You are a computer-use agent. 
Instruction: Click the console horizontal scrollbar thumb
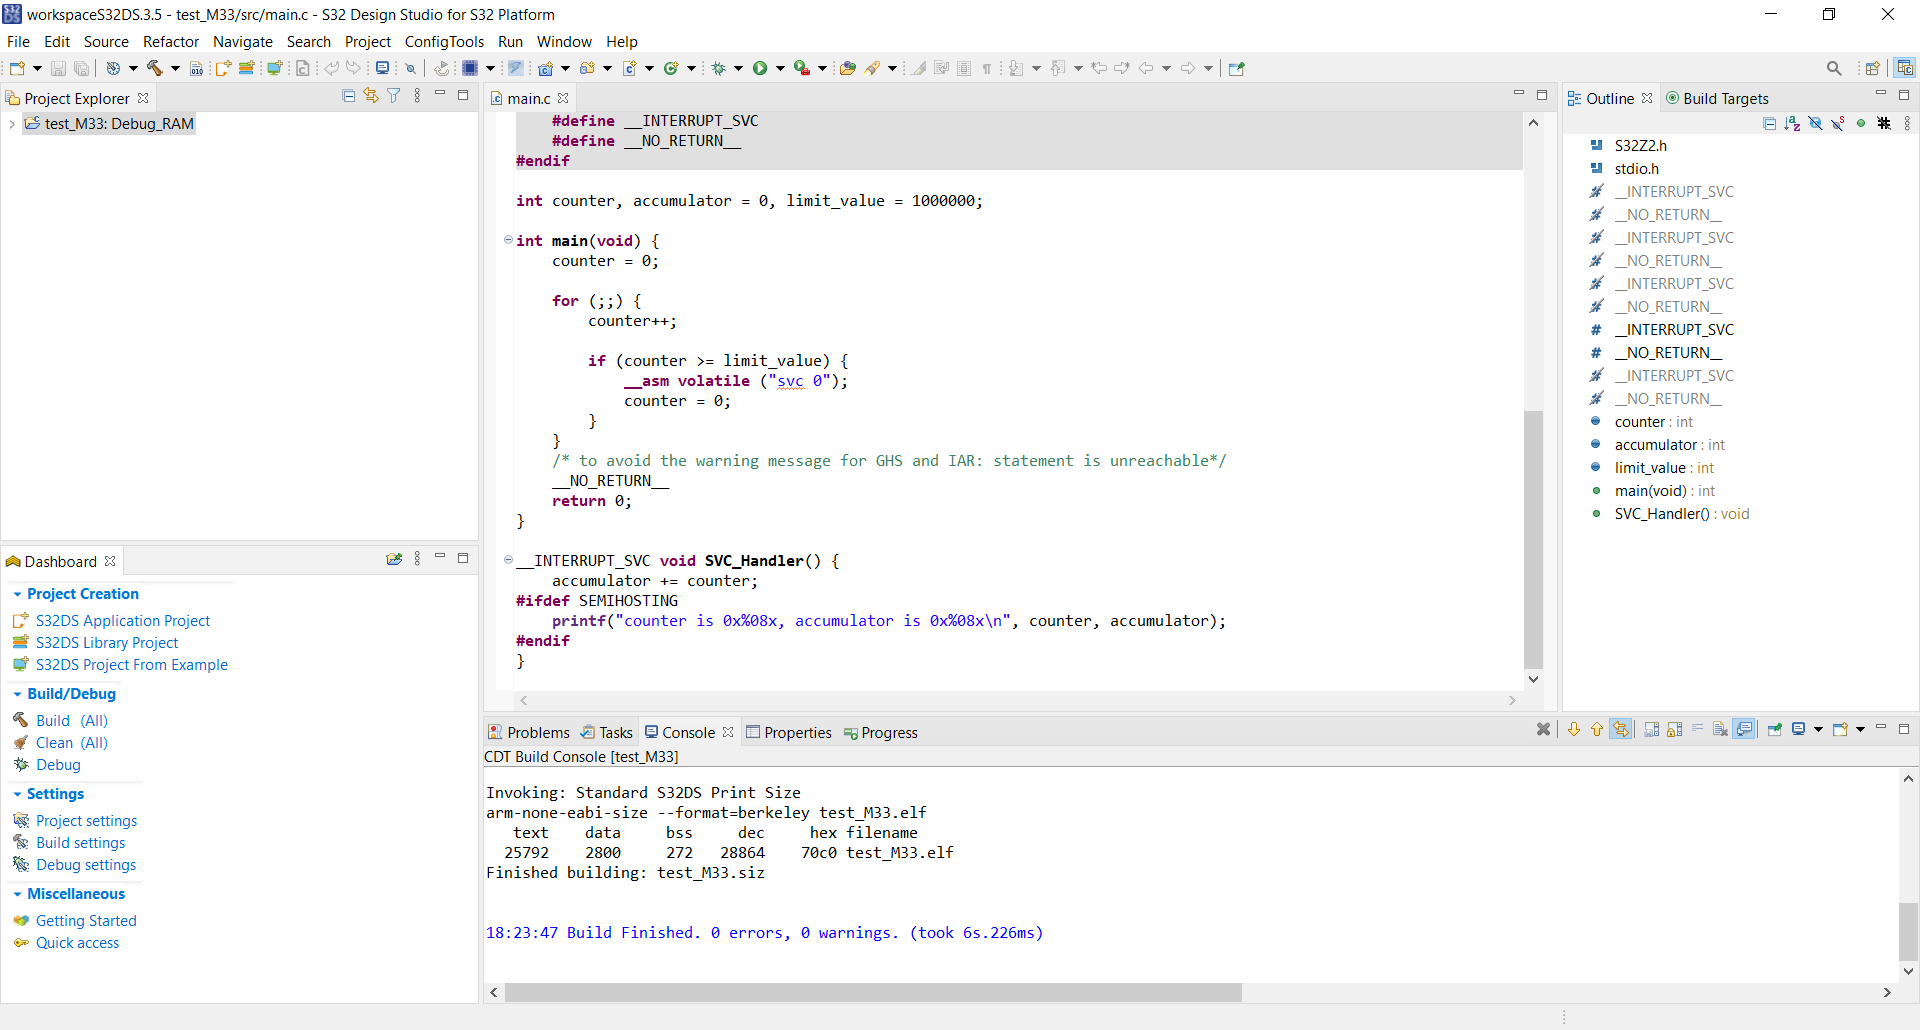(873, 992)
